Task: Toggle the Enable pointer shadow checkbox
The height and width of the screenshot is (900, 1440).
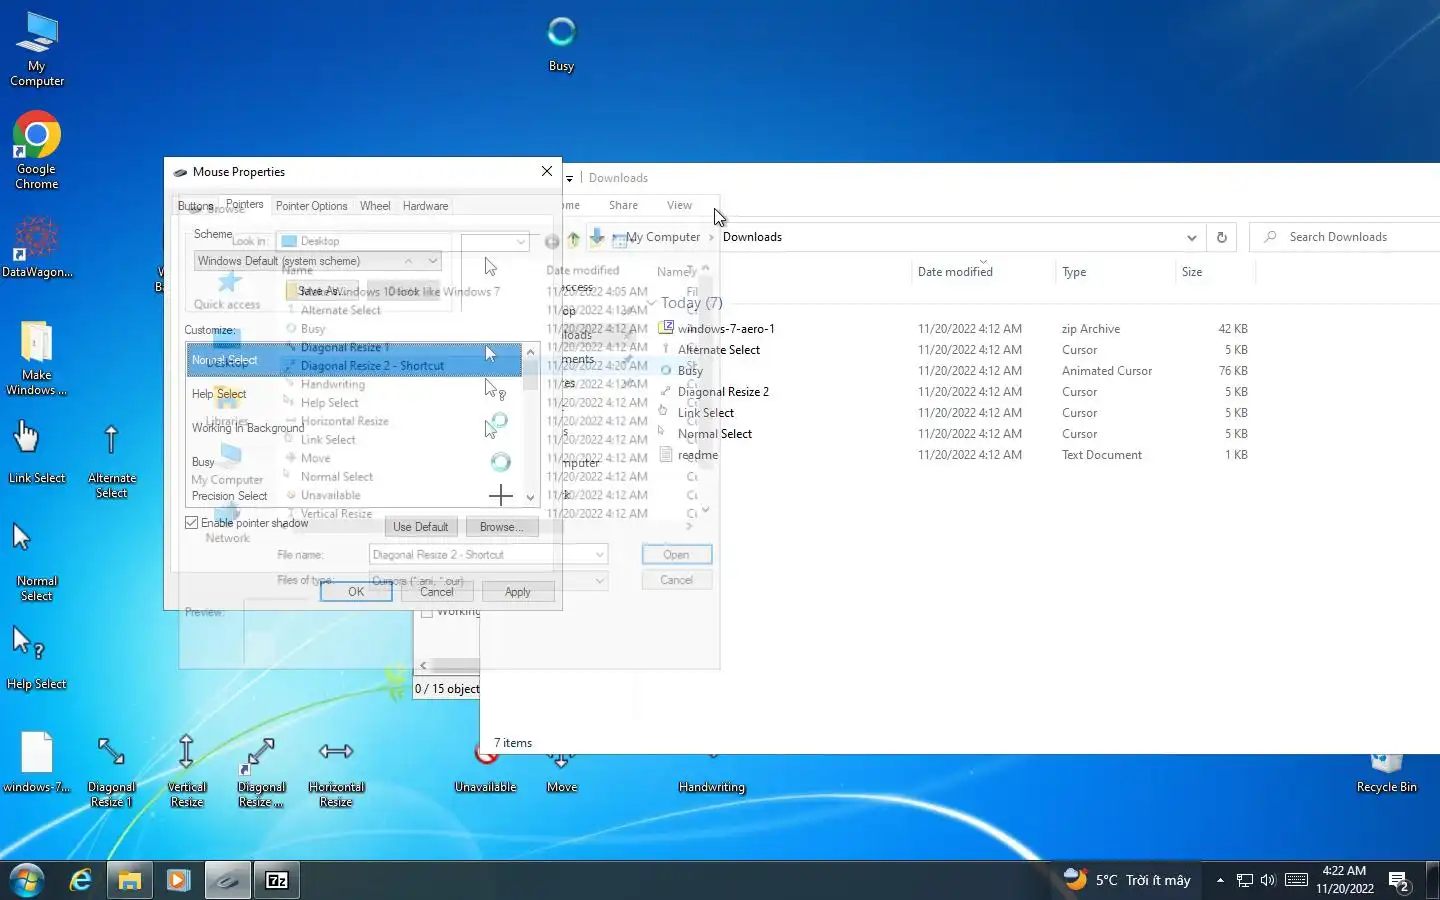Action: tap(191, 522)
